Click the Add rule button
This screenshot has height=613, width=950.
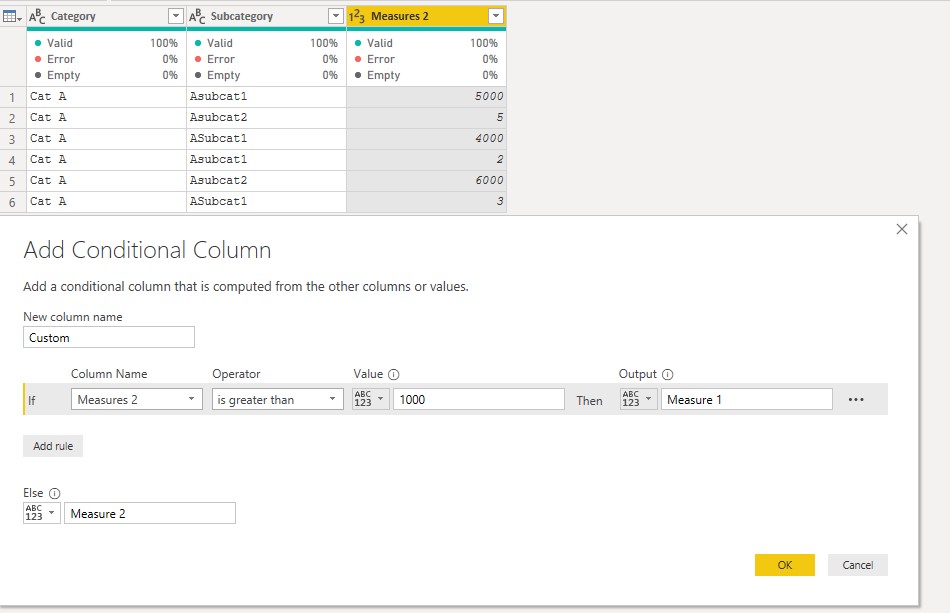53,446
